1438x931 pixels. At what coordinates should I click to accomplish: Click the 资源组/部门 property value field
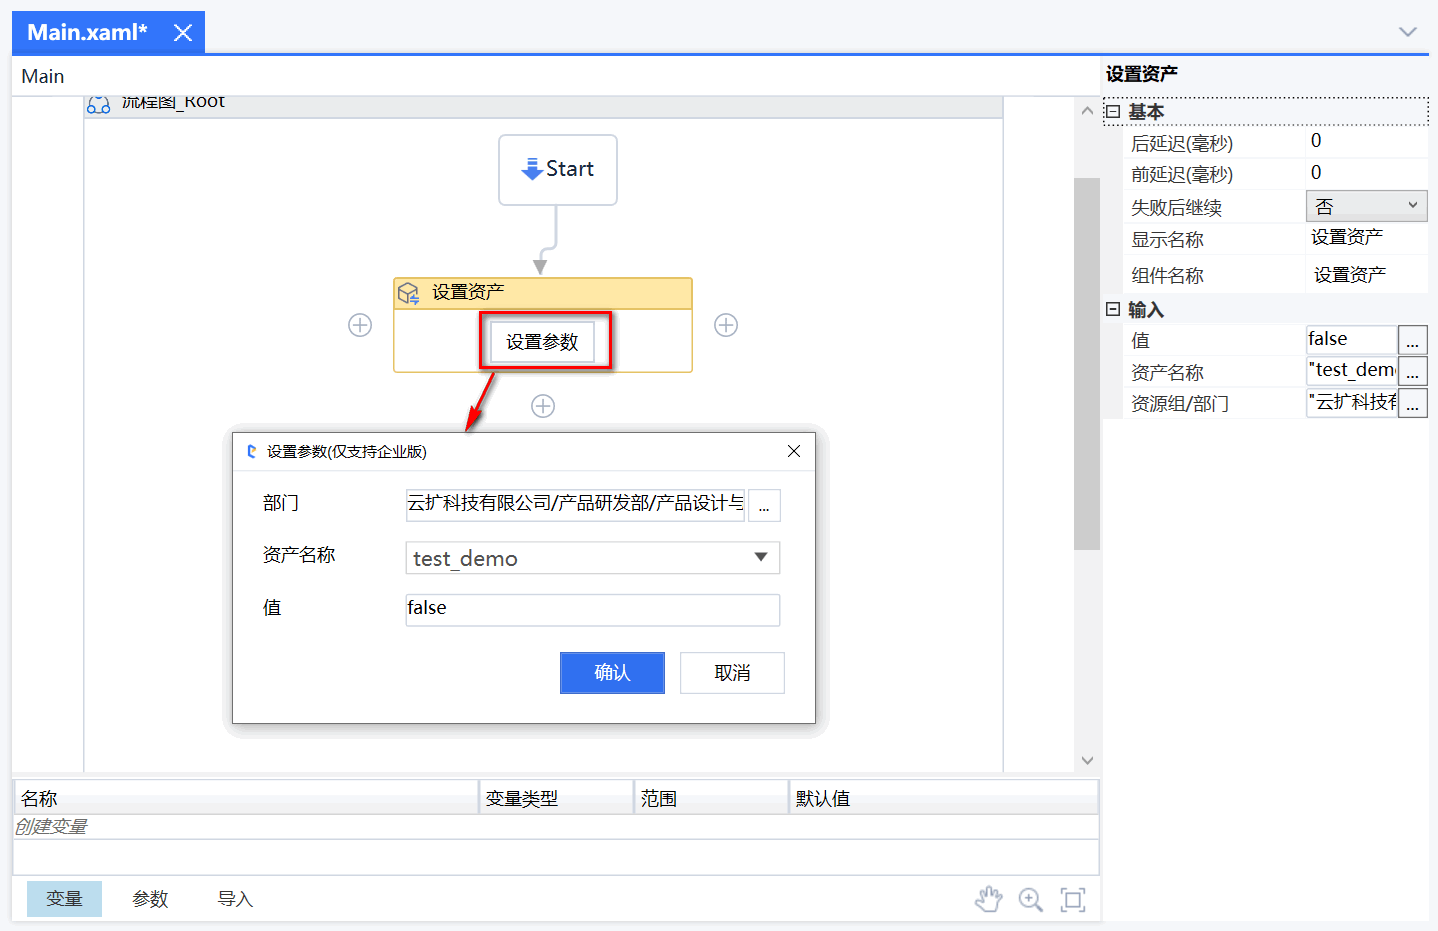pos(1351,403)
